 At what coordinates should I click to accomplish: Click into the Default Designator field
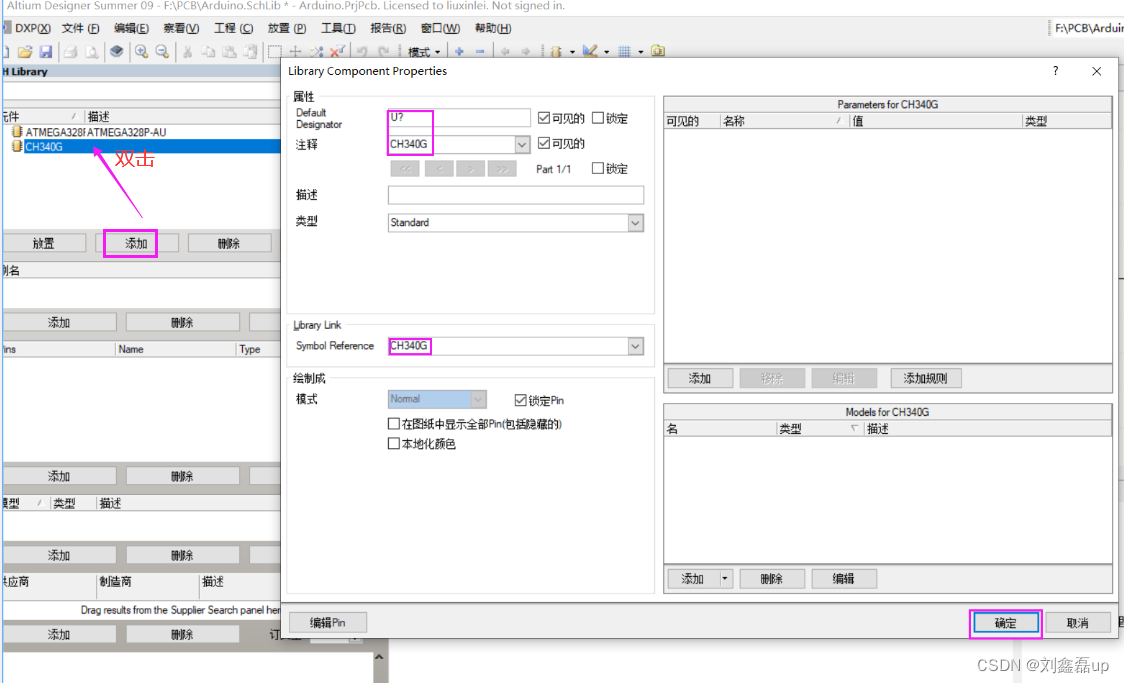459,118
